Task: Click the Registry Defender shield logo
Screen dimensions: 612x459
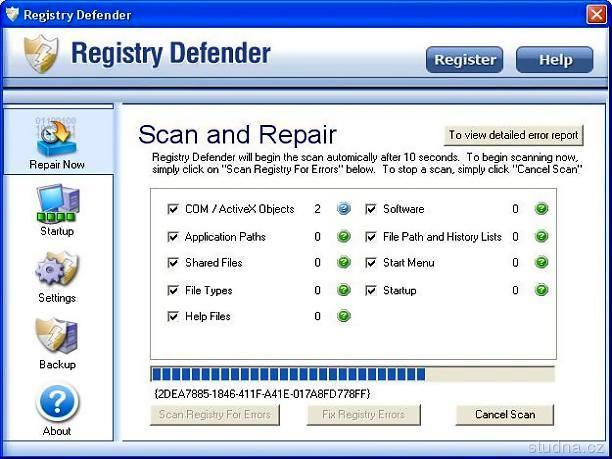Action: pos(41,53)
